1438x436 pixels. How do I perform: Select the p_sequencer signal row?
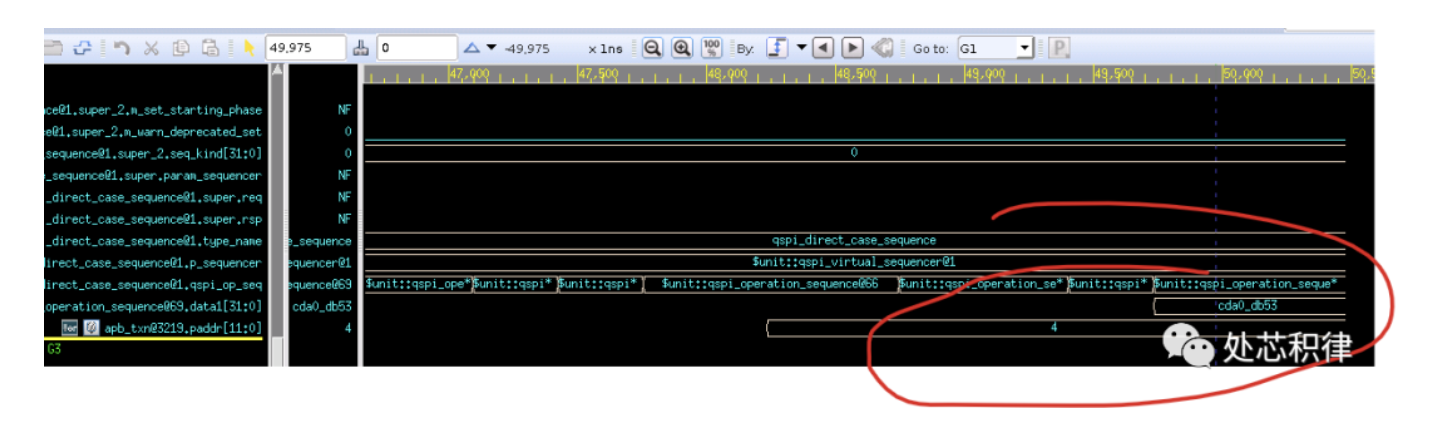pos(154,263)
